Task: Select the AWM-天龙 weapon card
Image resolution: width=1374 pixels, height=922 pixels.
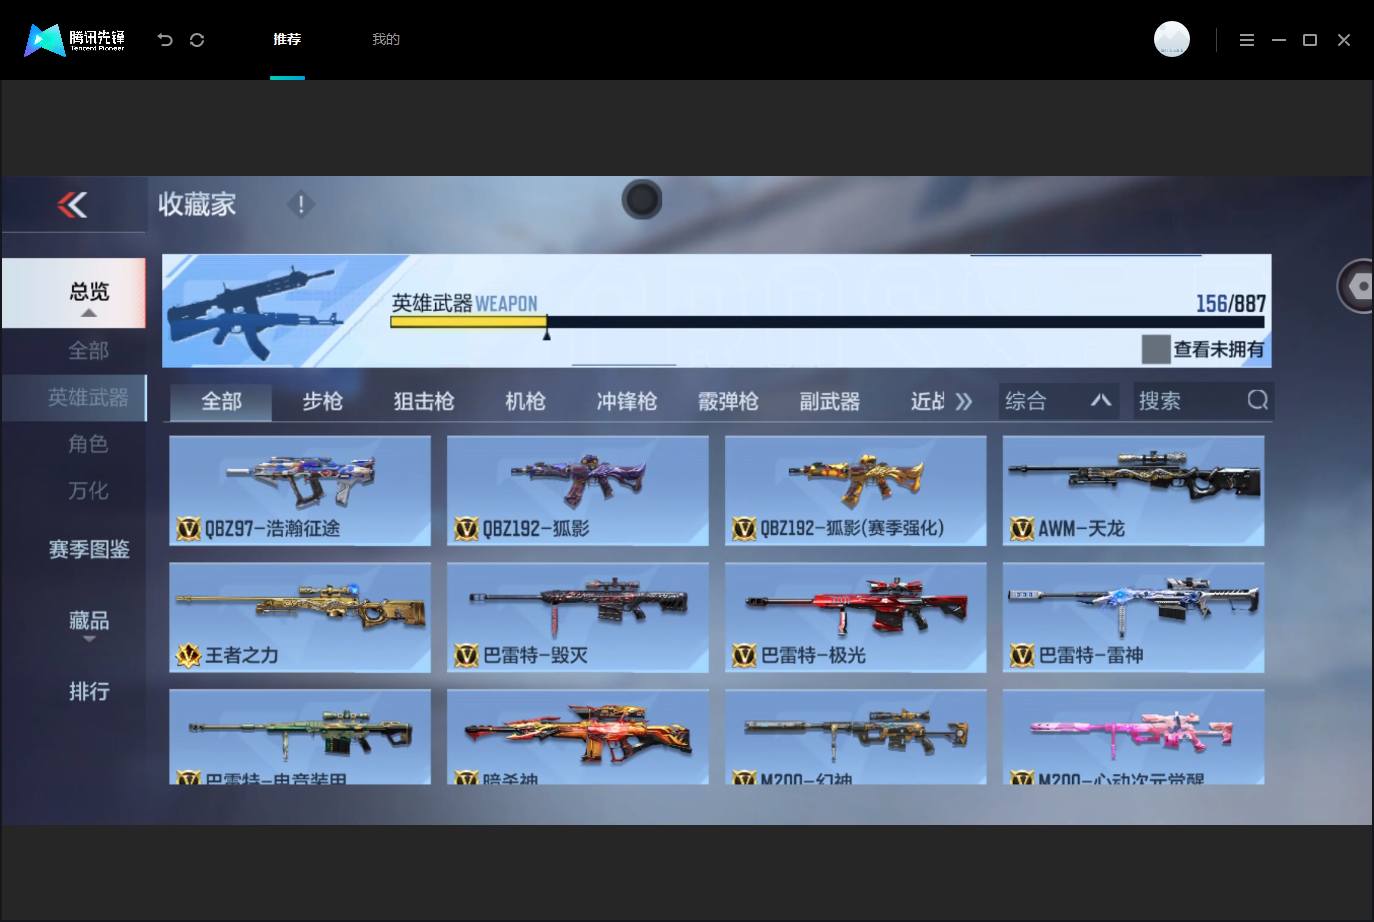Action: [x=1133, y=490]
